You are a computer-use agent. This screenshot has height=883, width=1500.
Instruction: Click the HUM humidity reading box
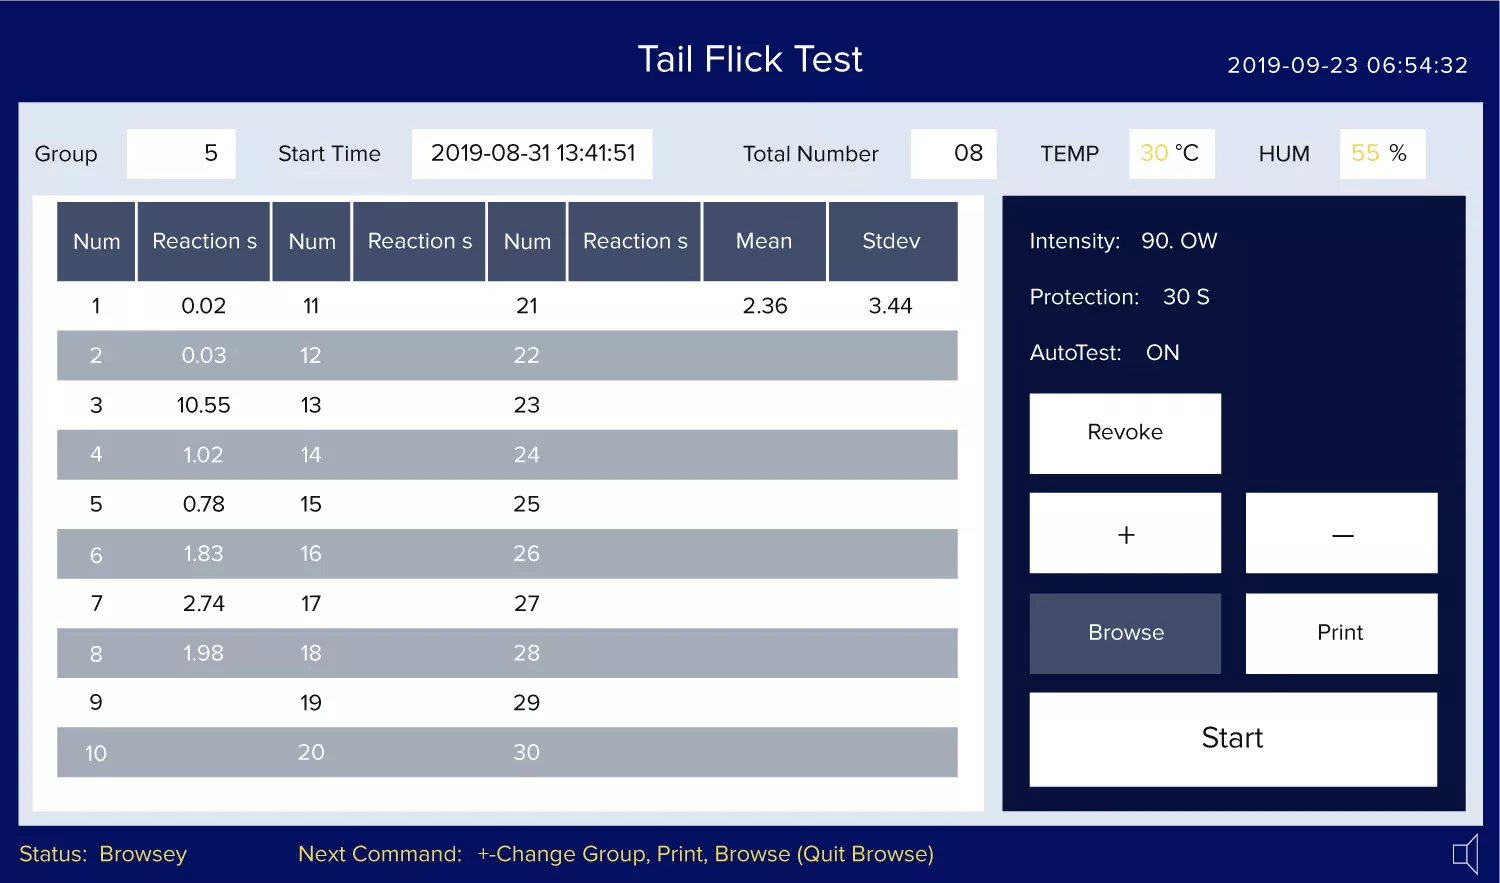point(1382,154)
